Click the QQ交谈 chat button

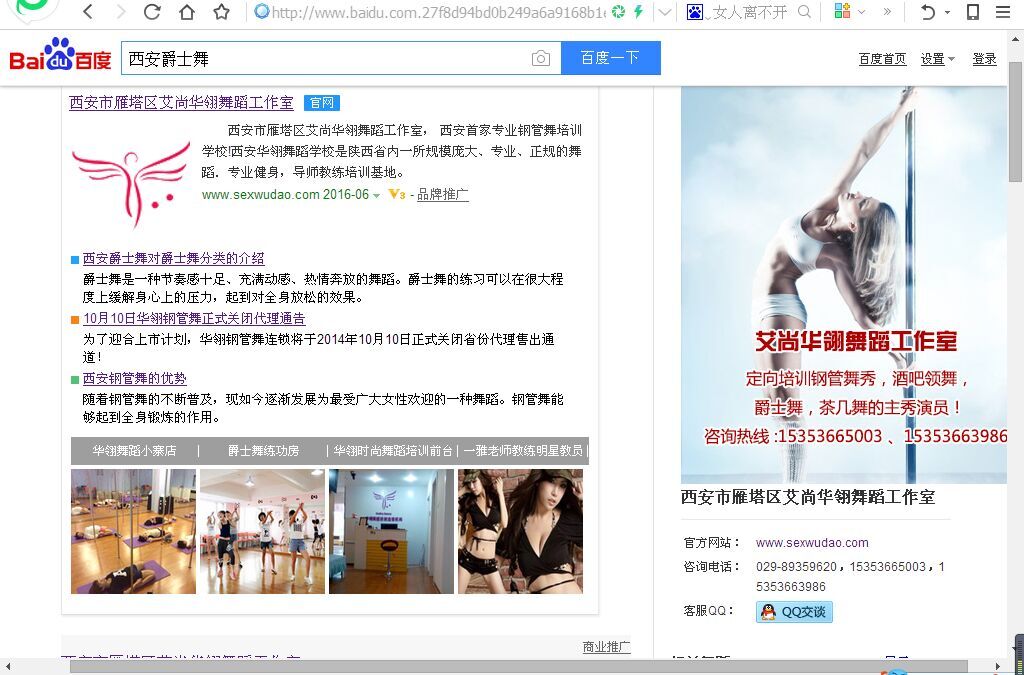pos(794,612)
